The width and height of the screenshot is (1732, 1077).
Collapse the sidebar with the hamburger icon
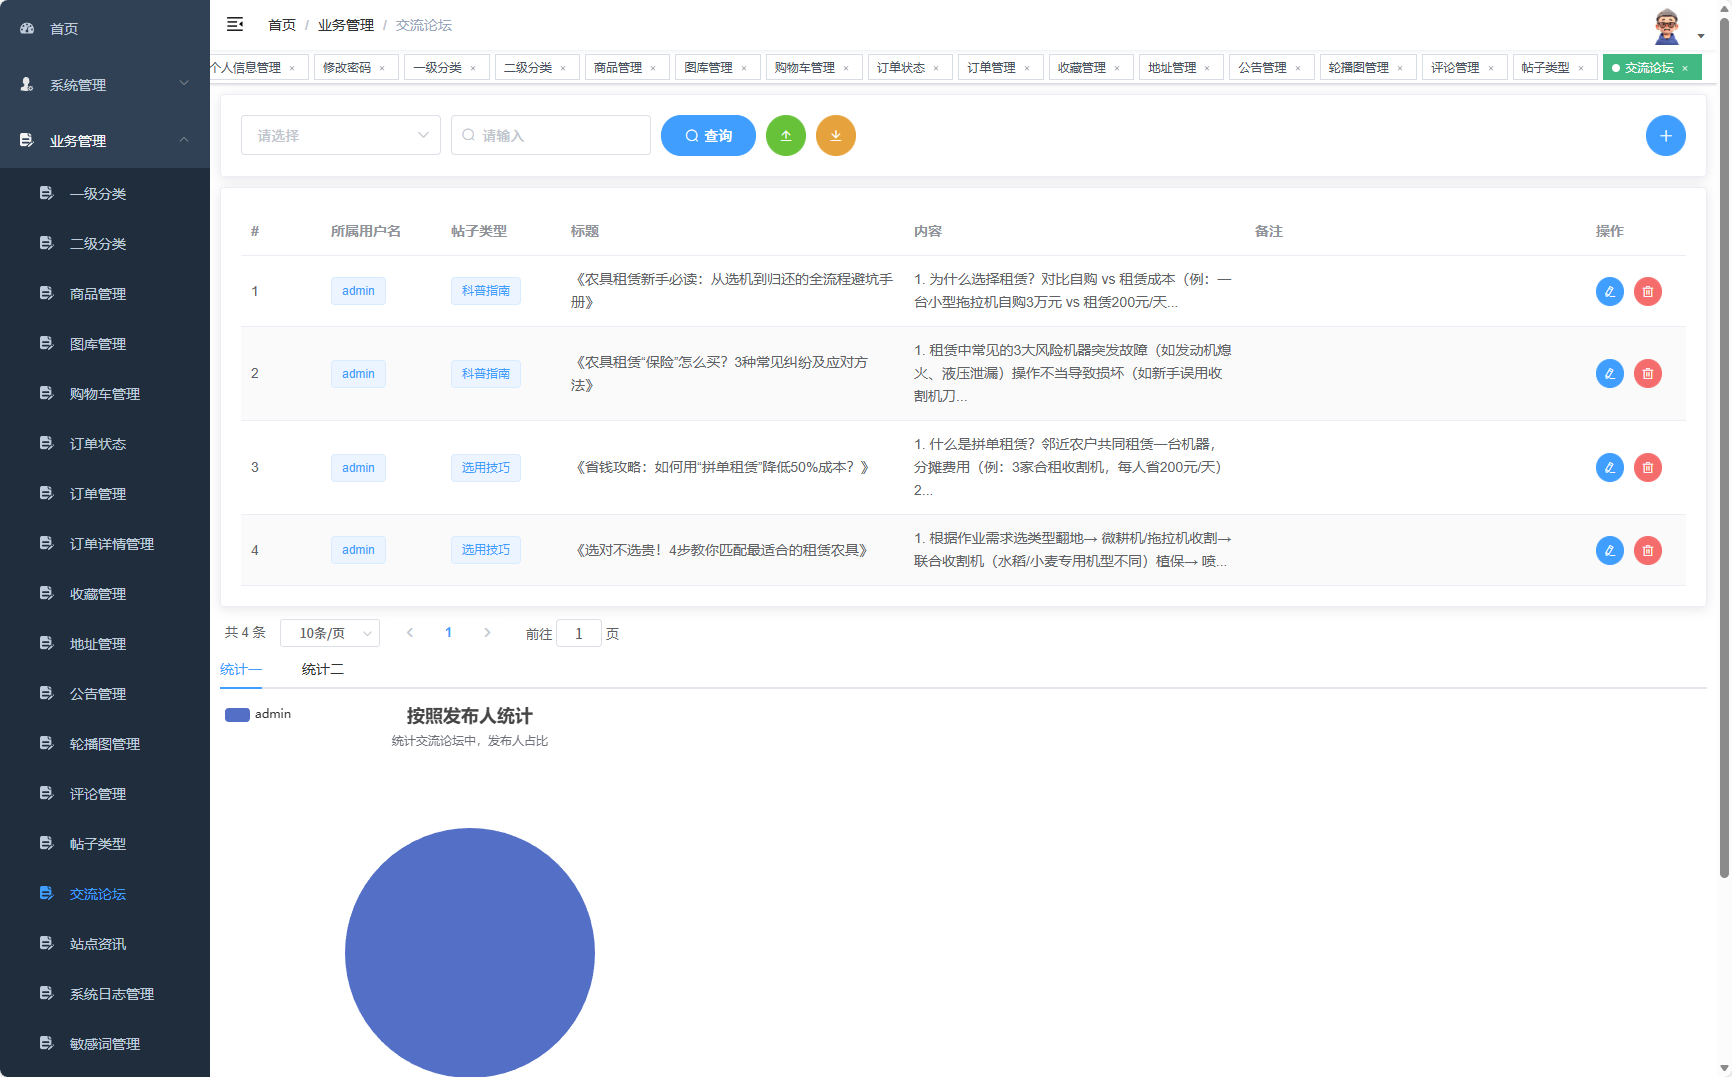[236, 24]
